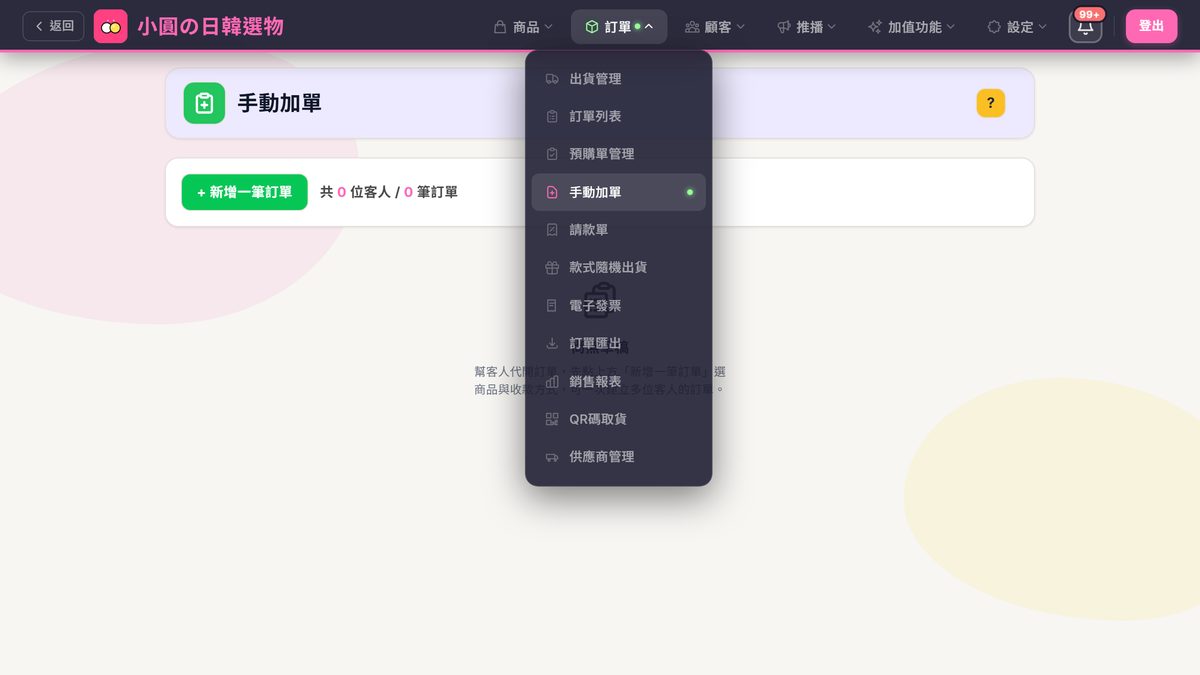Image resolution: width=1200 pixels, height=675 pixels.
Task: Open 請款單 menu entry
Action: (618, 230)
